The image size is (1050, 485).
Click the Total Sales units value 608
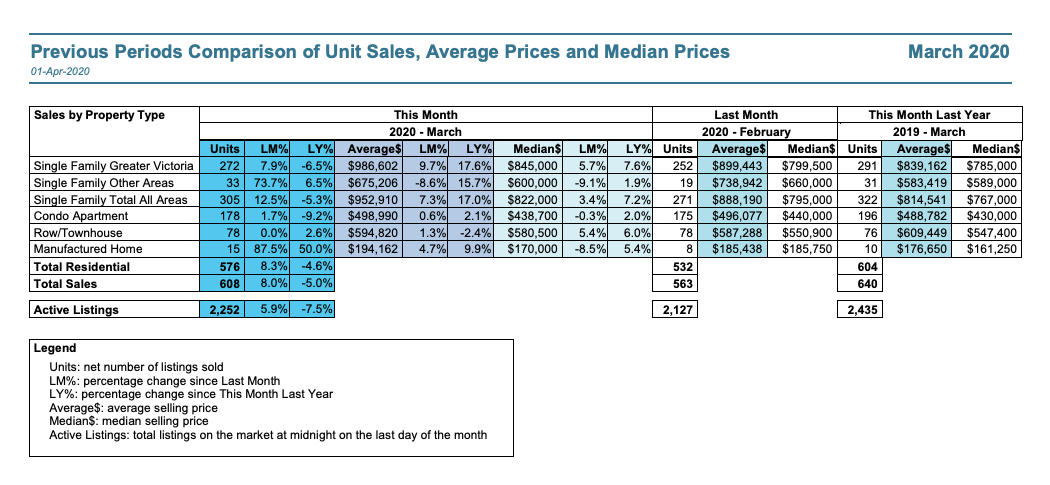tap(227, 282)
